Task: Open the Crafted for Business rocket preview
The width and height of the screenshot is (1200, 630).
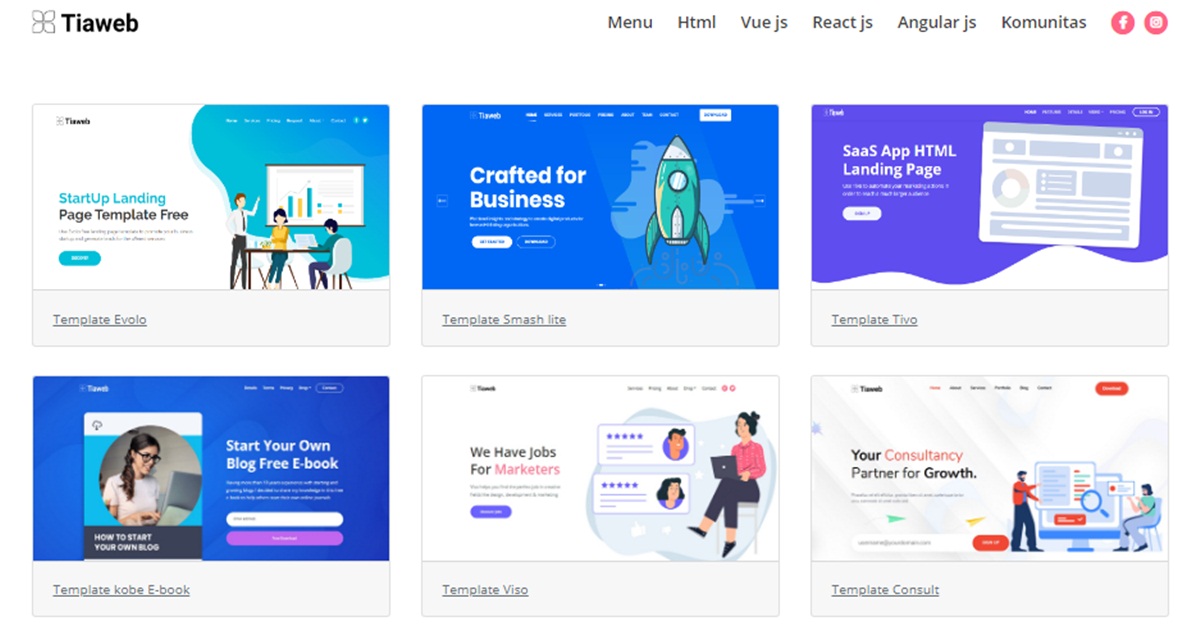Action: 600,197
